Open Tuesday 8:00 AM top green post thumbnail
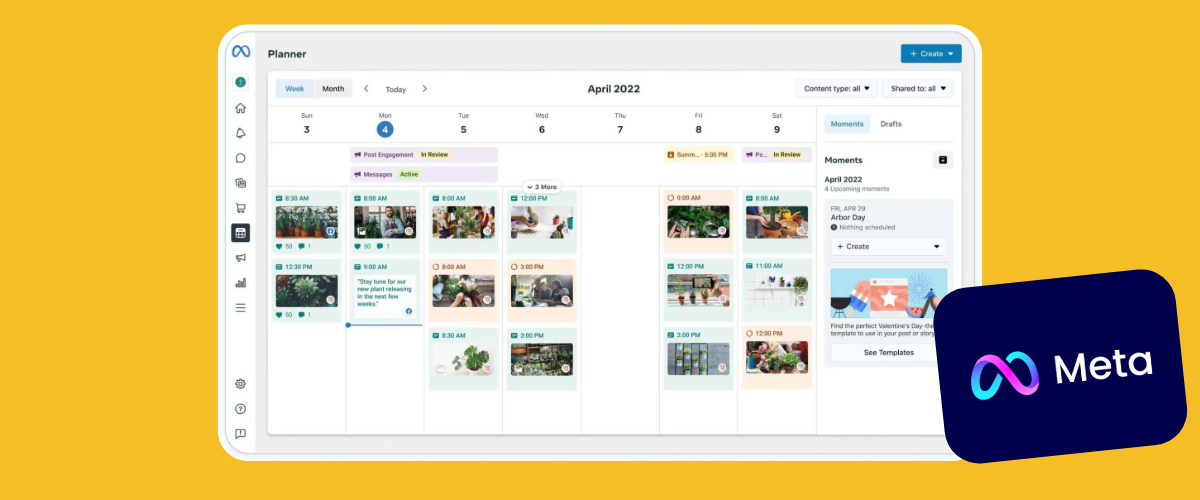The height and width of the screenshot is (500, 1200). 464,222
